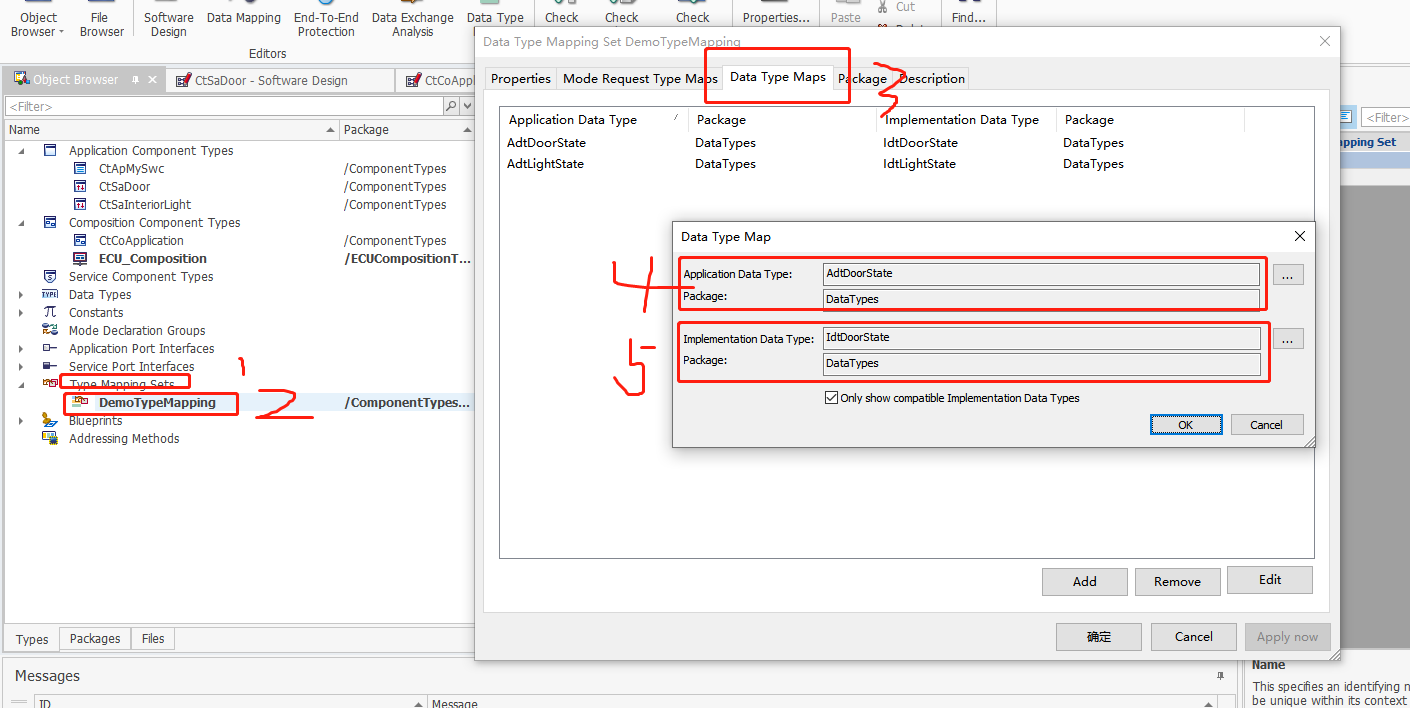The image size is (1410, 708).
Task: Add a new data type mapping
Action: click(1084, 580)
